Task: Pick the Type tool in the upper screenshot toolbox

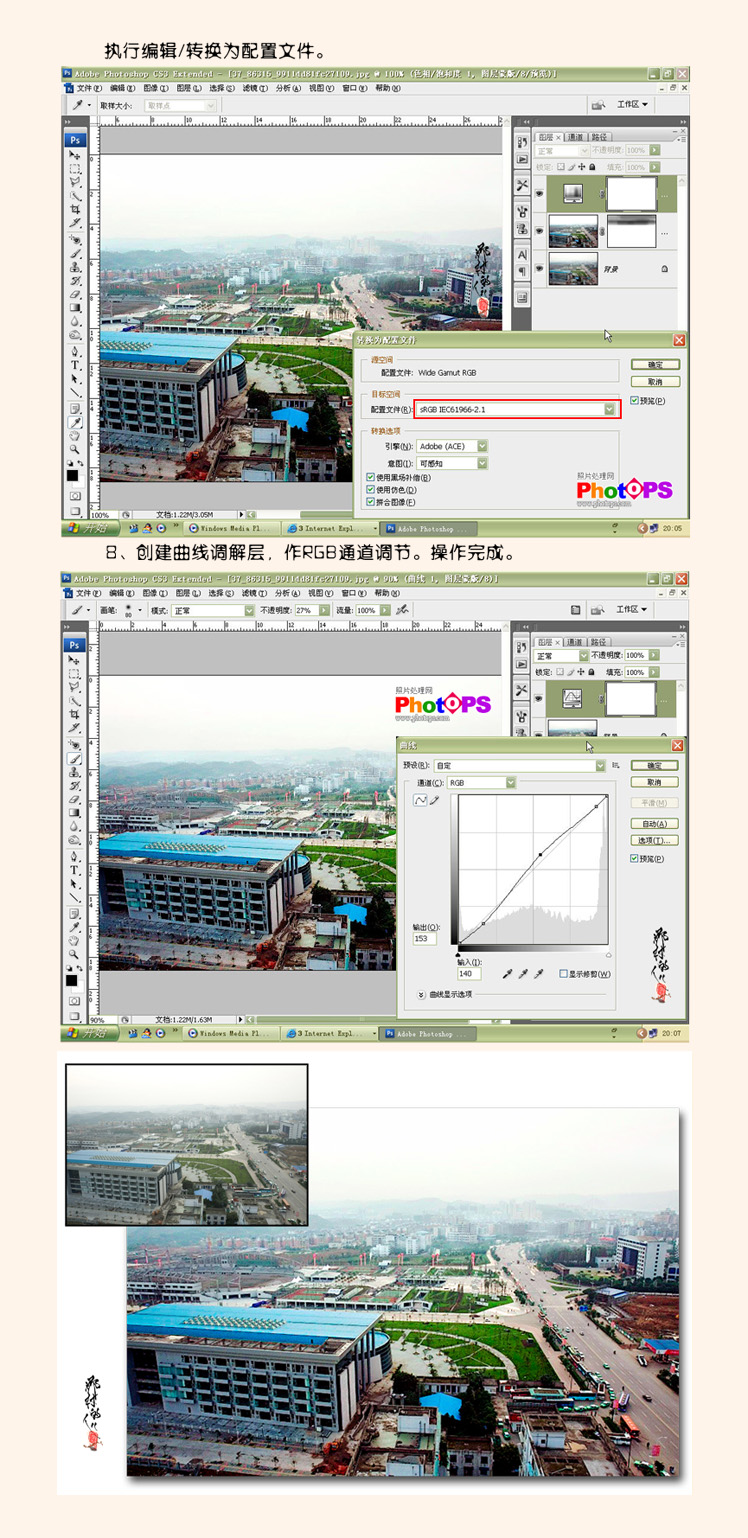Action: coord(74,364)
